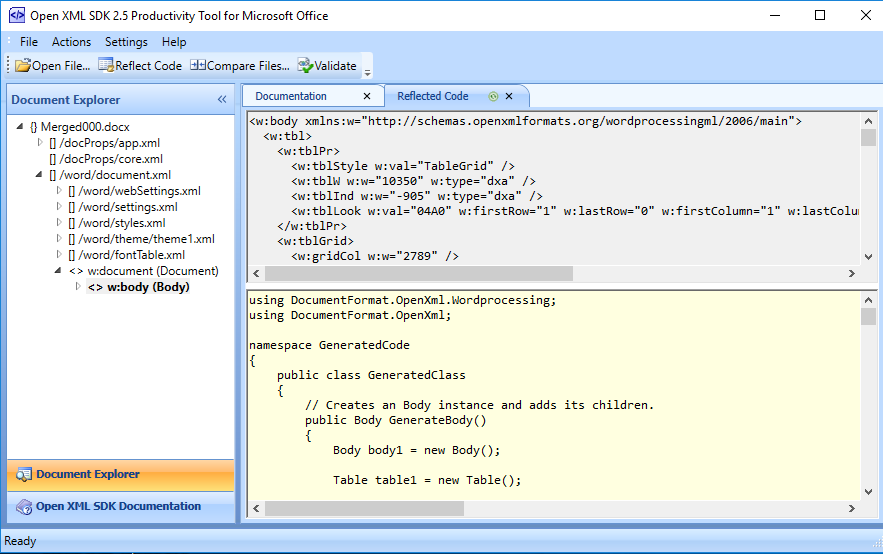Open the Actions menu
The width and height of the screenshot is (883, 554).
72,42
